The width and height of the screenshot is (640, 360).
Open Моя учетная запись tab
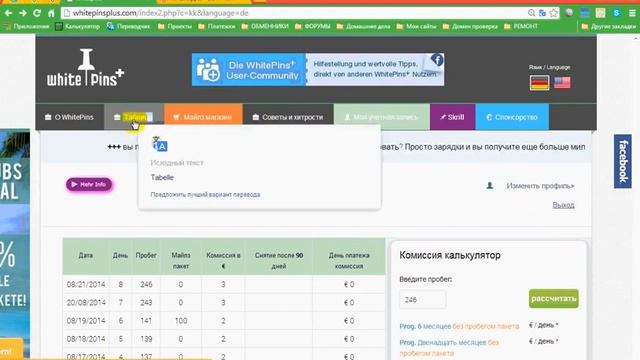pyautogui.click(x=382, y=117)
